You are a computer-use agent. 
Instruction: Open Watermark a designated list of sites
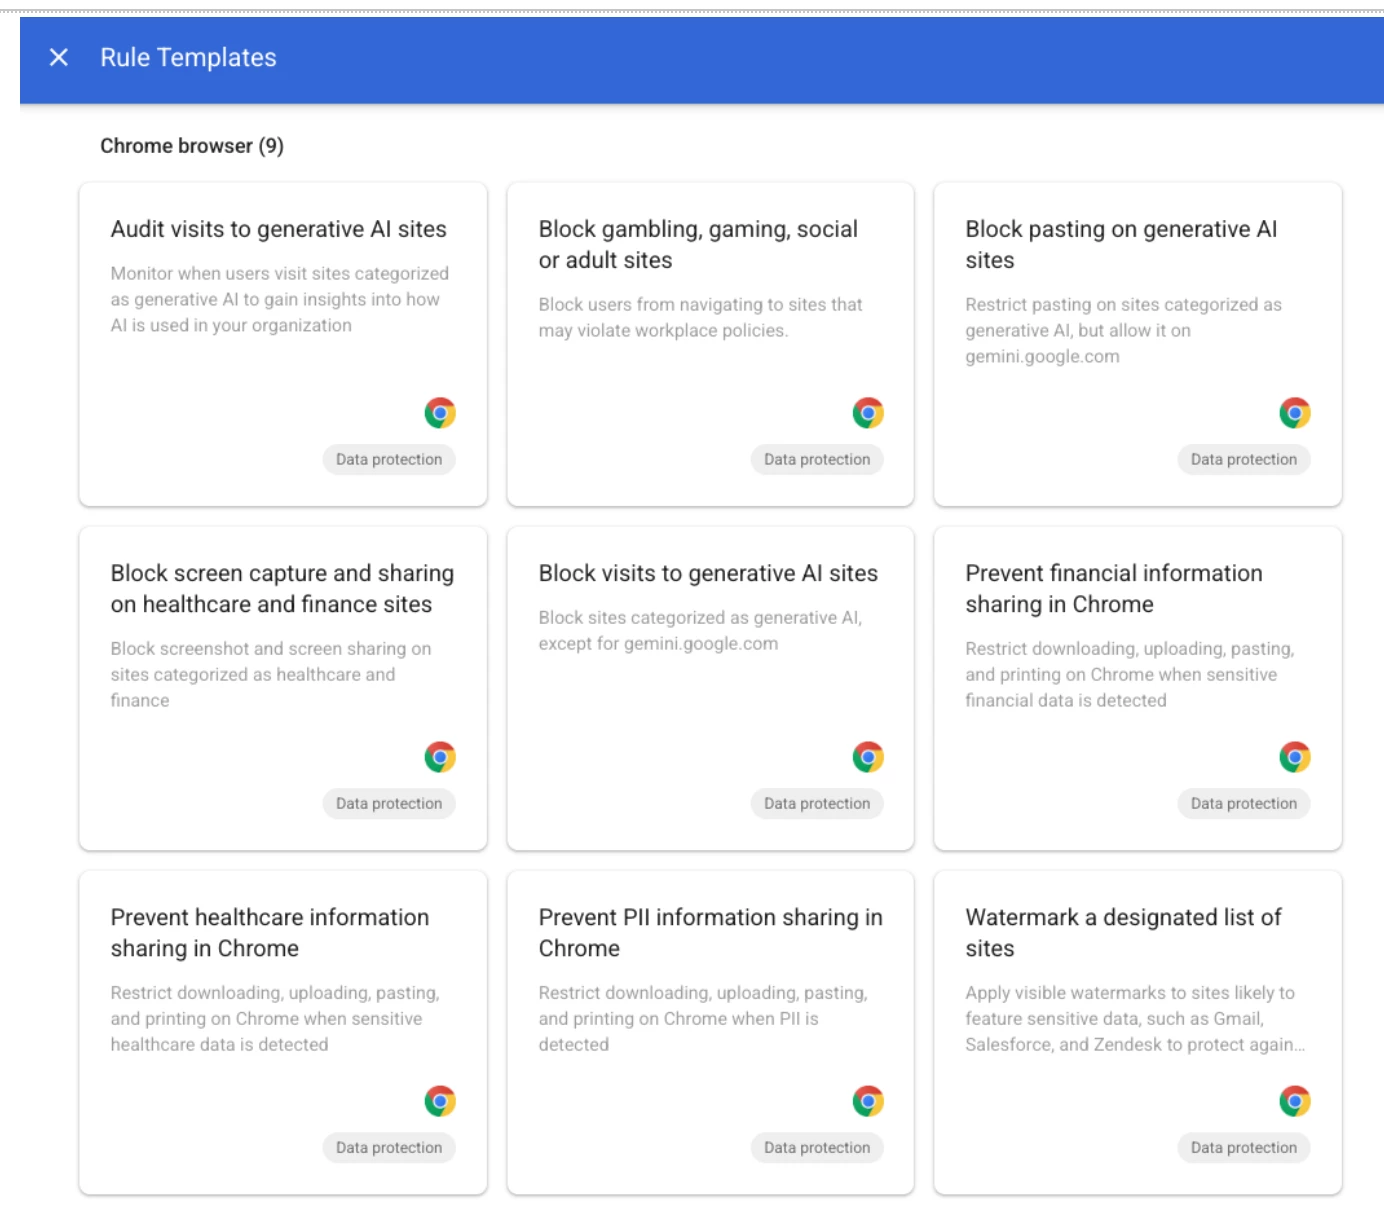[x=1123, y=932]
